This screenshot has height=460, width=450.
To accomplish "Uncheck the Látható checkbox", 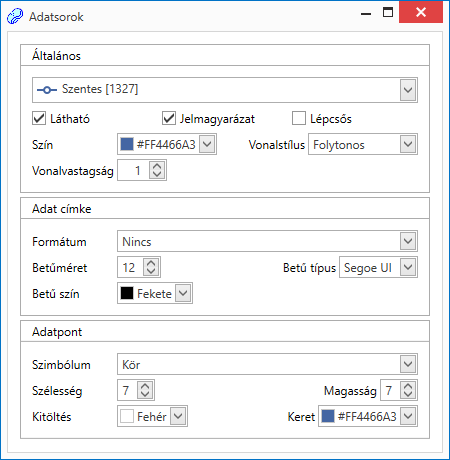I will pyautogui.click(x=39, y=118).
